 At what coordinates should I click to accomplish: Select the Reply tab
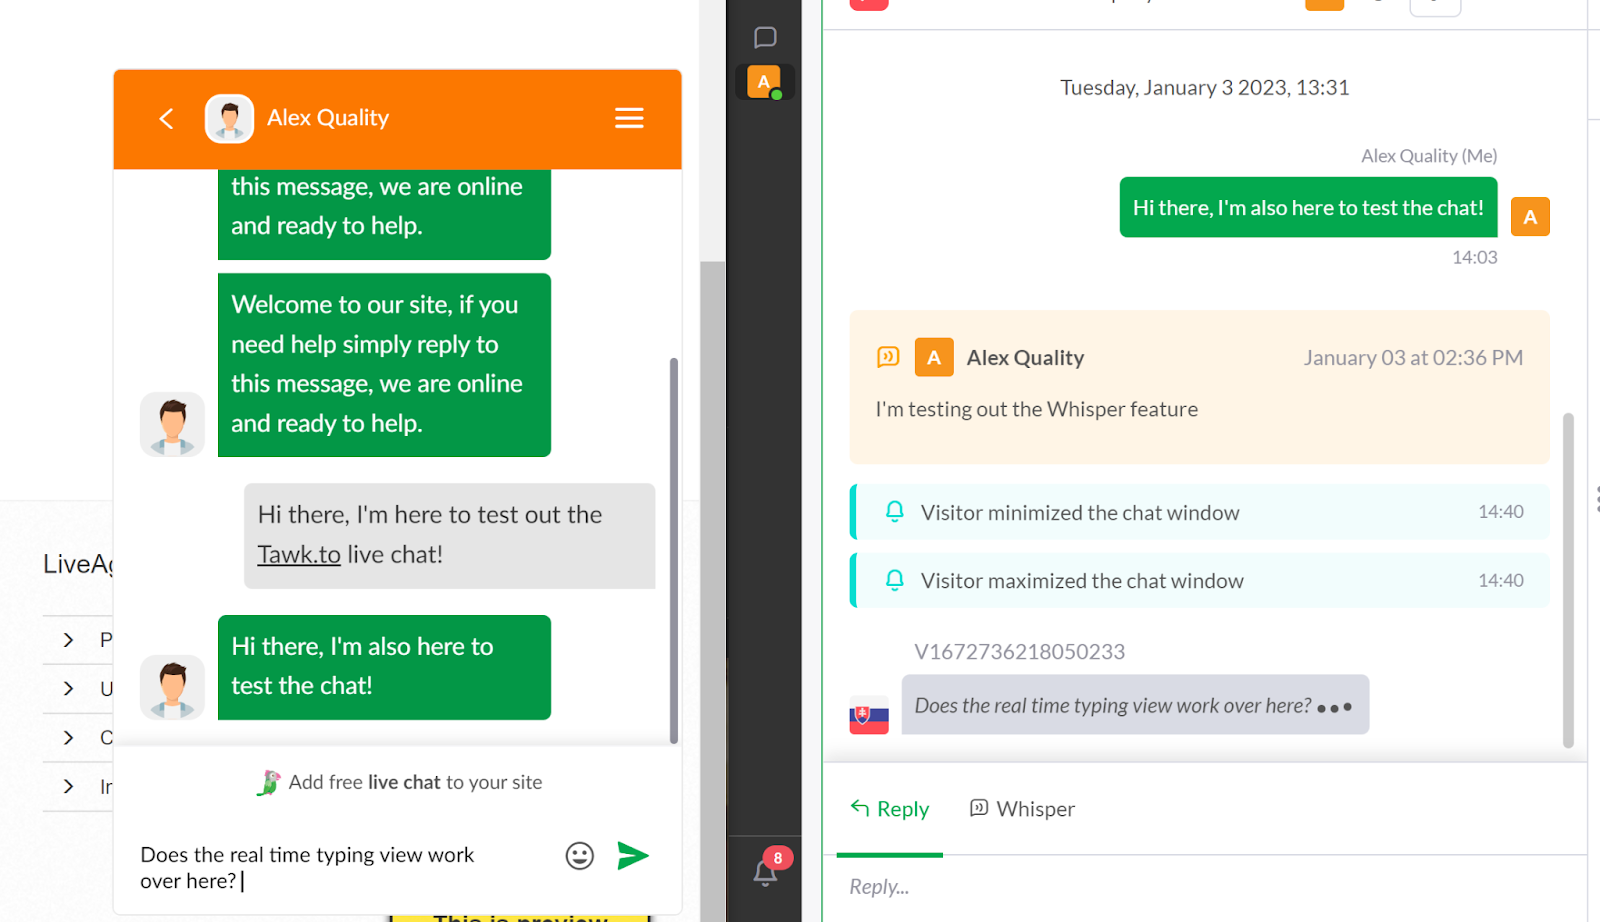[x=889, y=809]
